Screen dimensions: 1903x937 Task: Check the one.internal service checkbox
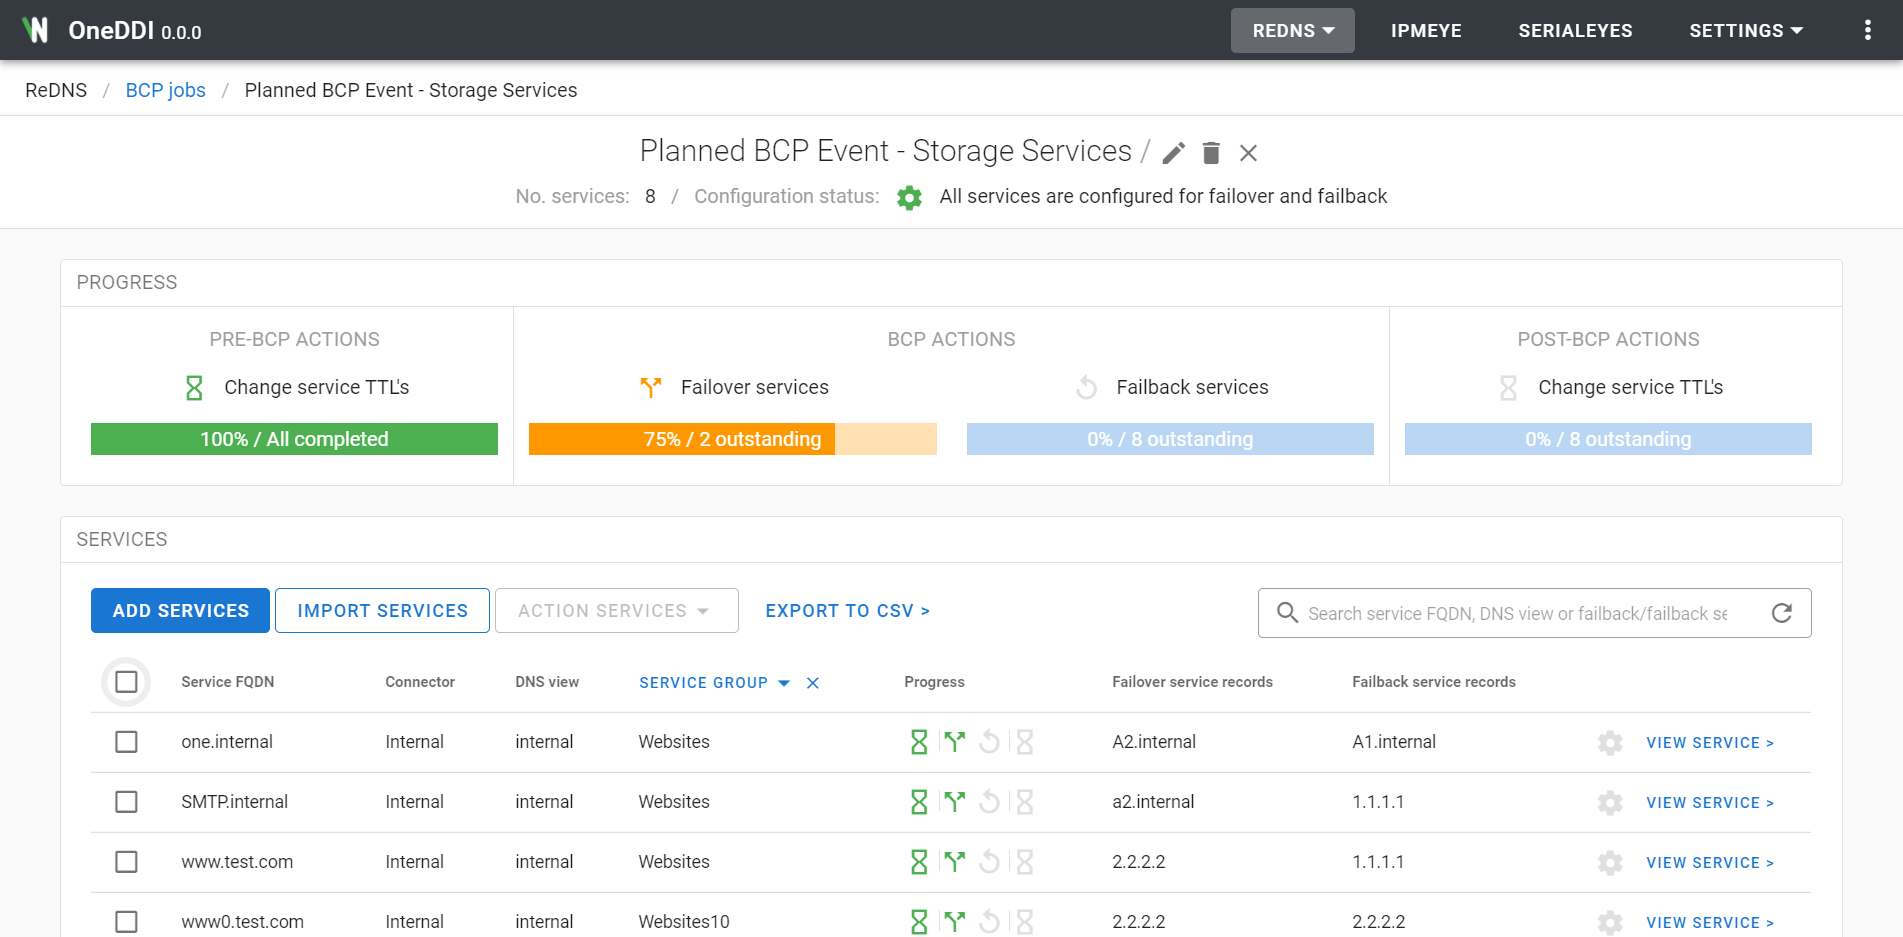click(126, 742)
